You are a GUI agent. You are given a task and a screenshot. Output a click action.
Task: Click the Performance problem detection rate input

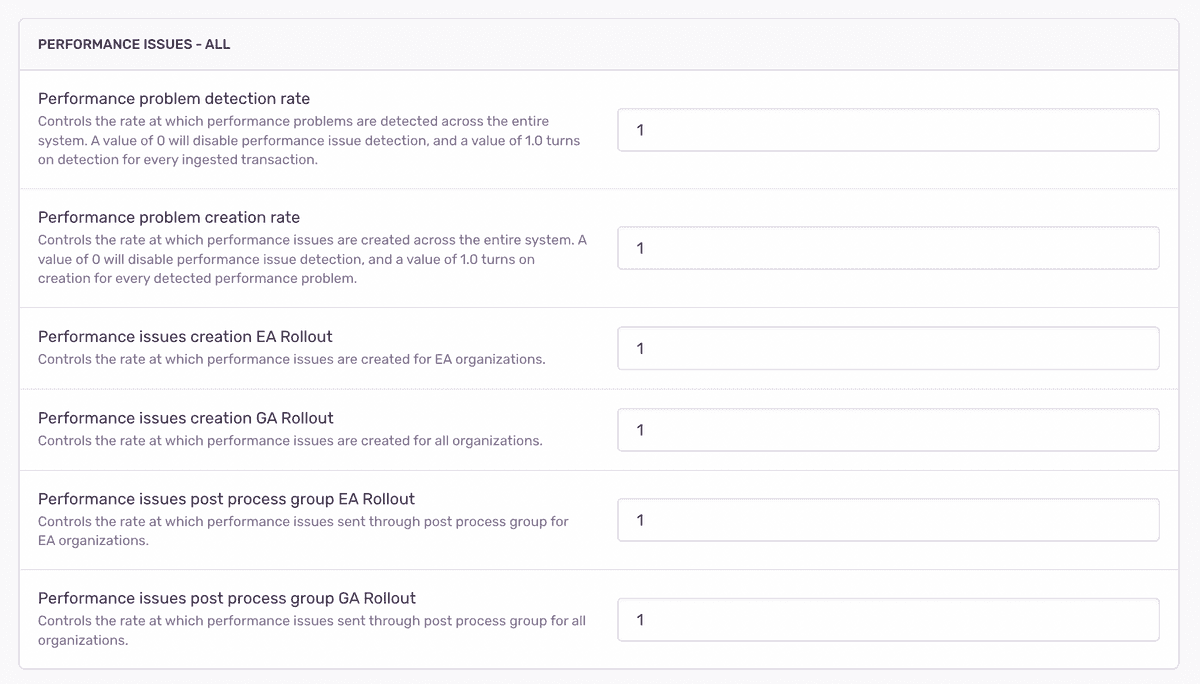coord(888,130)
